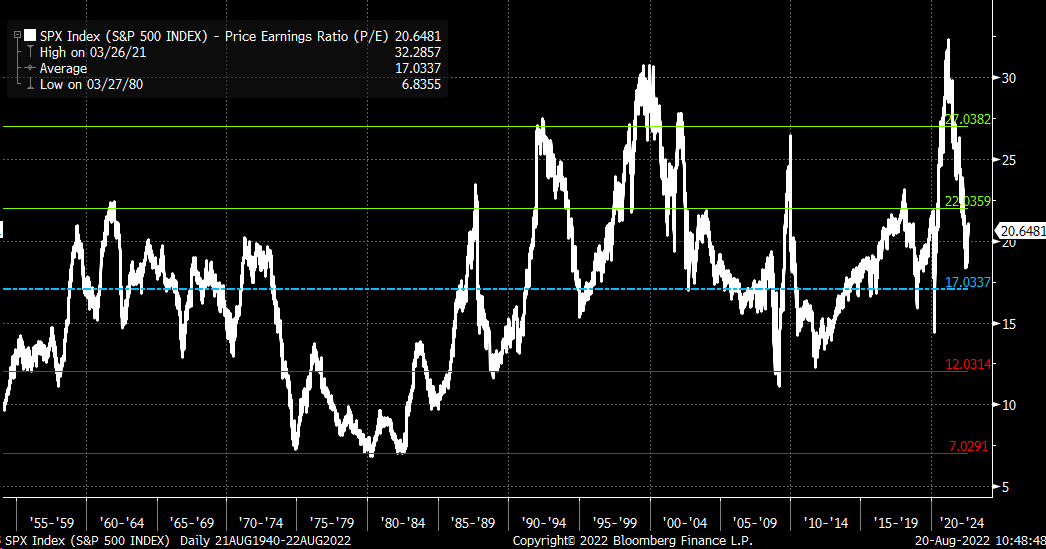This screenshot has height=549, width=1046.
Task: Click the '65-'69 period label on time axis
Action: pos(191,523)
